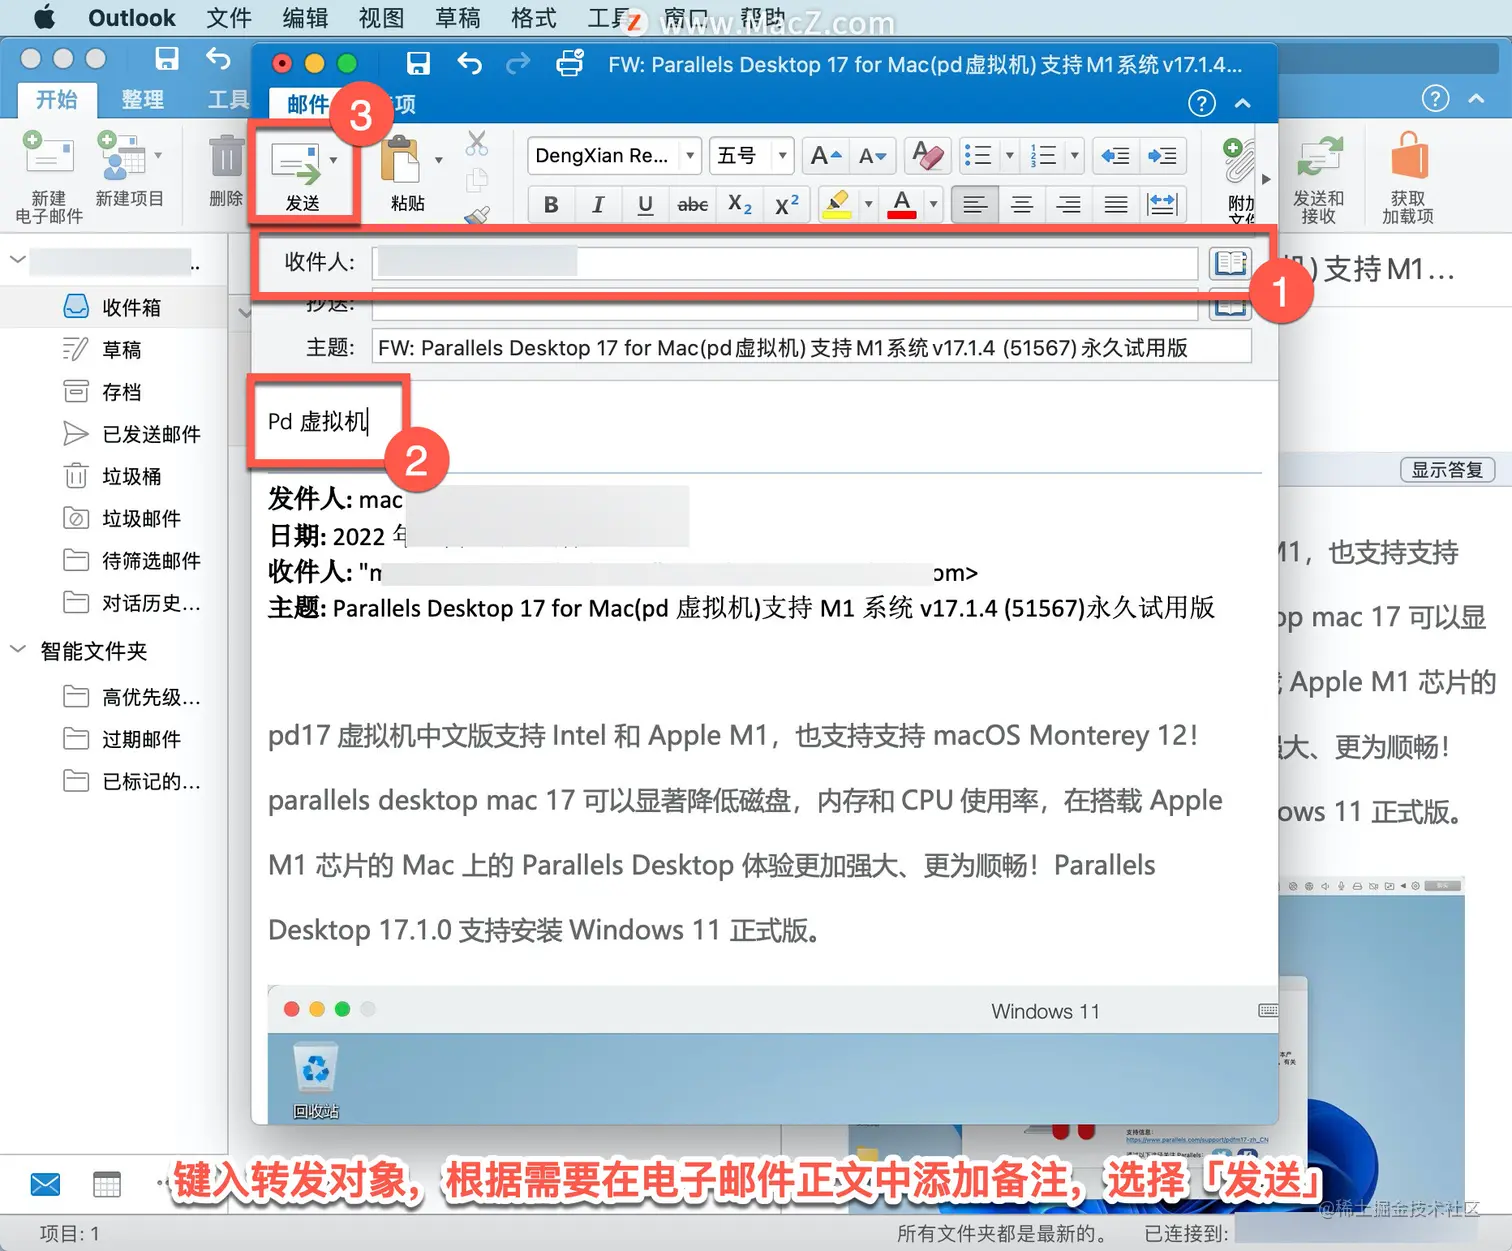Click the 新建项目 new items icon
1512x1251 pixels.
coord(122,156)
